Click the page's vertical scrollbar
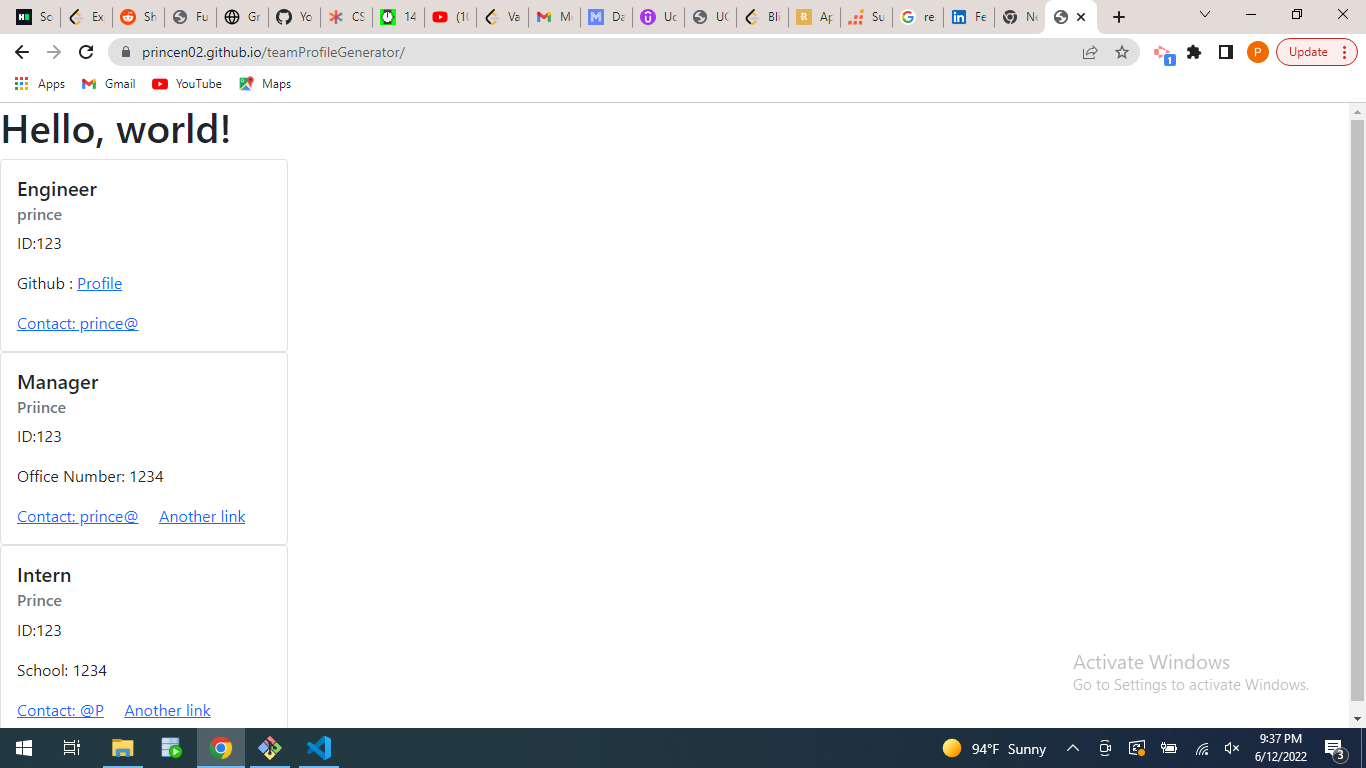 pyautogui.click(x=1357, y=400)
